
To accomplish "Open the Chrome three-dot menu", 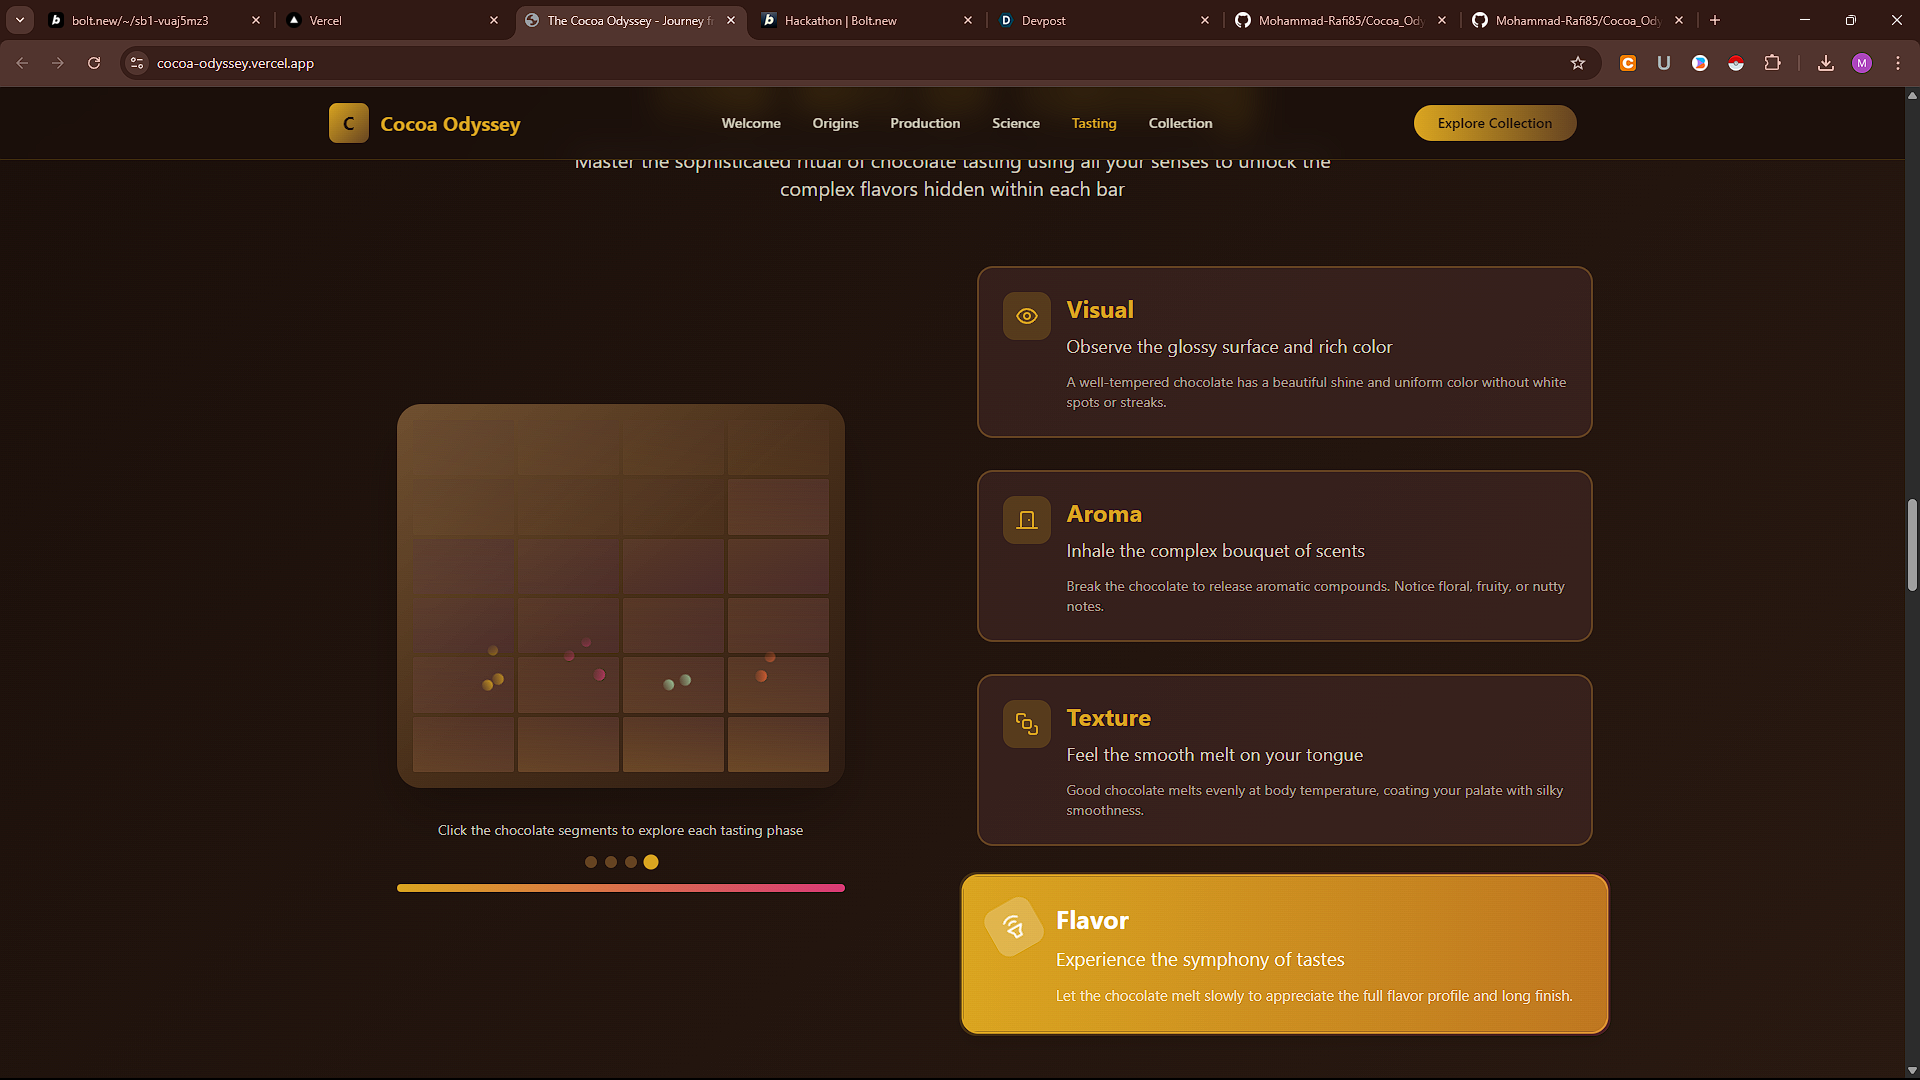I will 1897,62.
